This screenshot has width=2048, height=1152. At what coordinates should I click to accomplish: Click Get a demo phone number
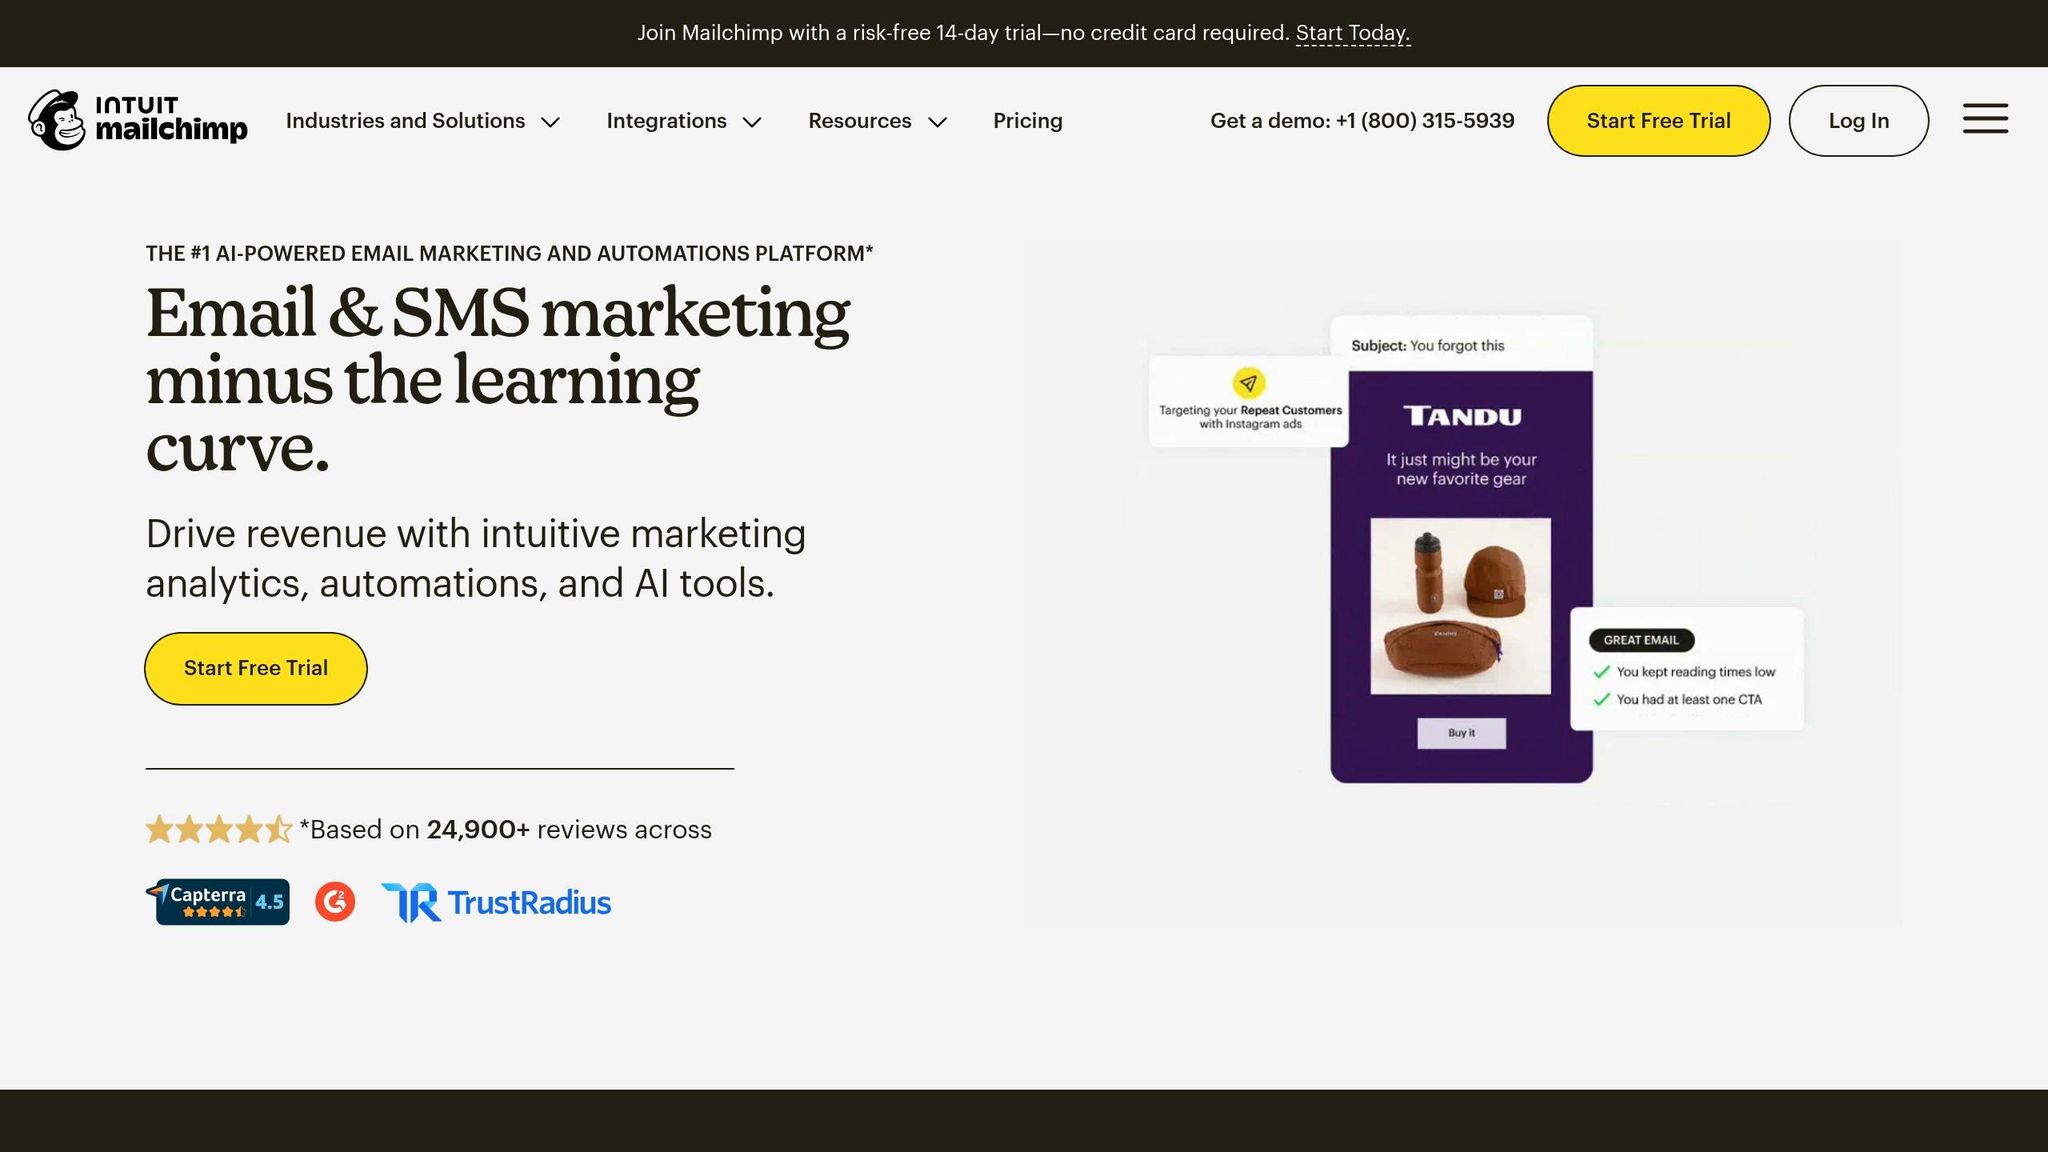click(x=1362, y=120)
